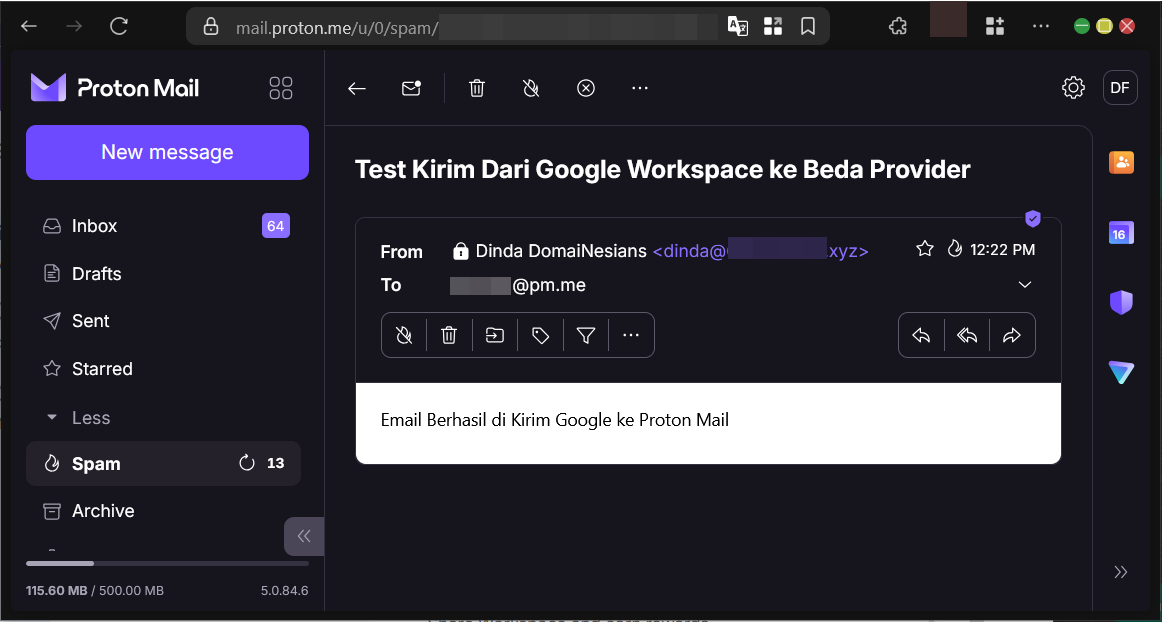Image resolution: width=1162 pixels, height=622 pixels.
Task: Open message action bar more options
Action: (x=631, y=336)
